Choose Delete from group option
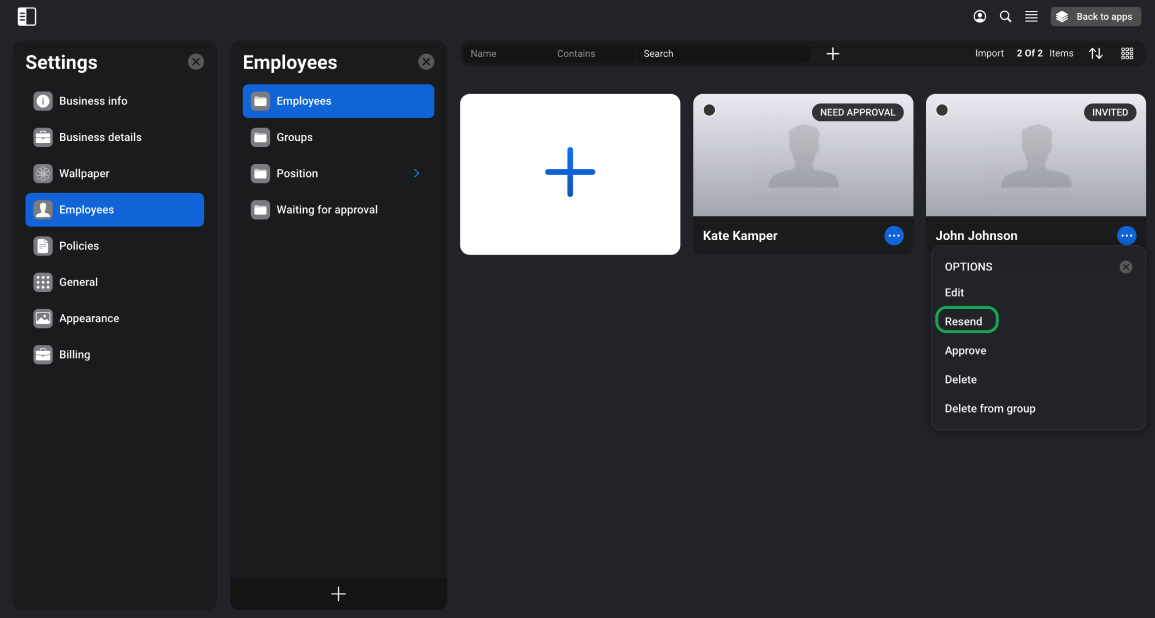1155x618 pixels. tap(990, 409)
